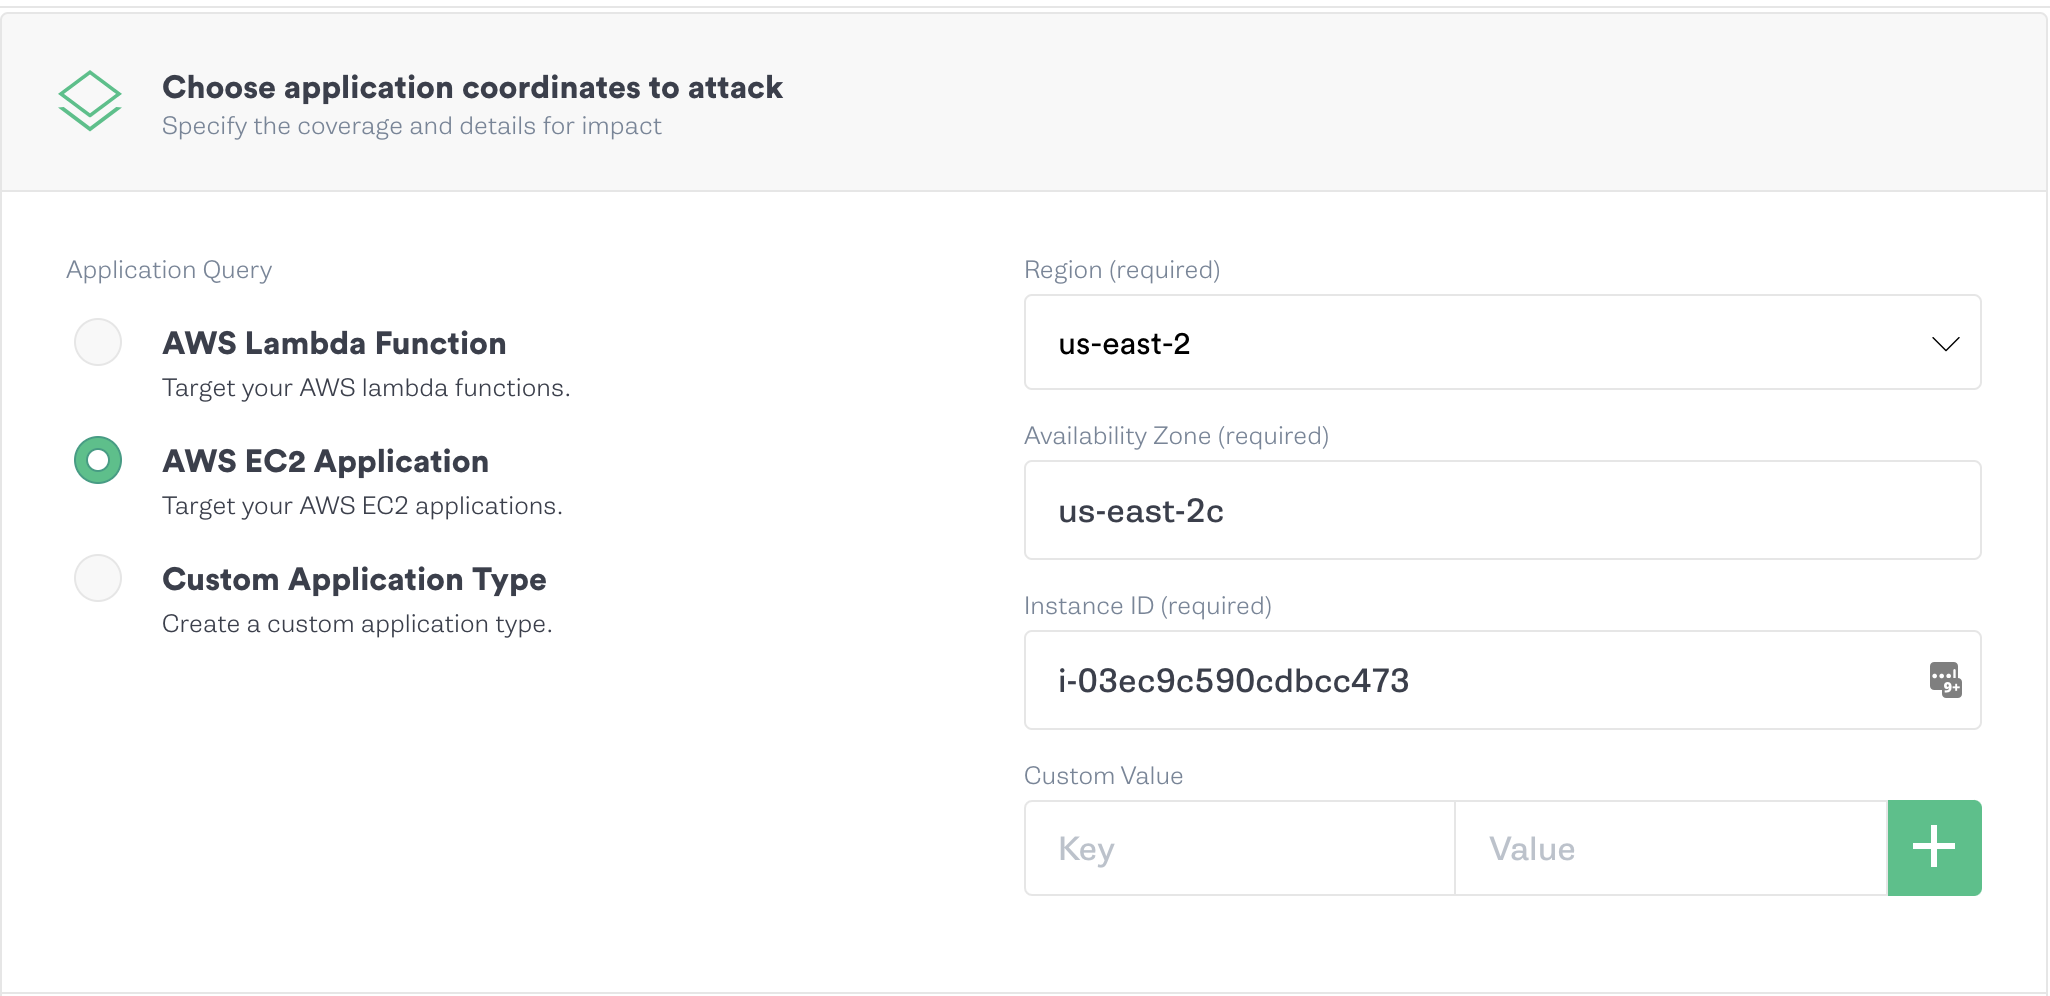The image size is (2050, 996).
Task: Click the 'Choose application coordinates to attack' heading
Action: [x=472, y=88]
